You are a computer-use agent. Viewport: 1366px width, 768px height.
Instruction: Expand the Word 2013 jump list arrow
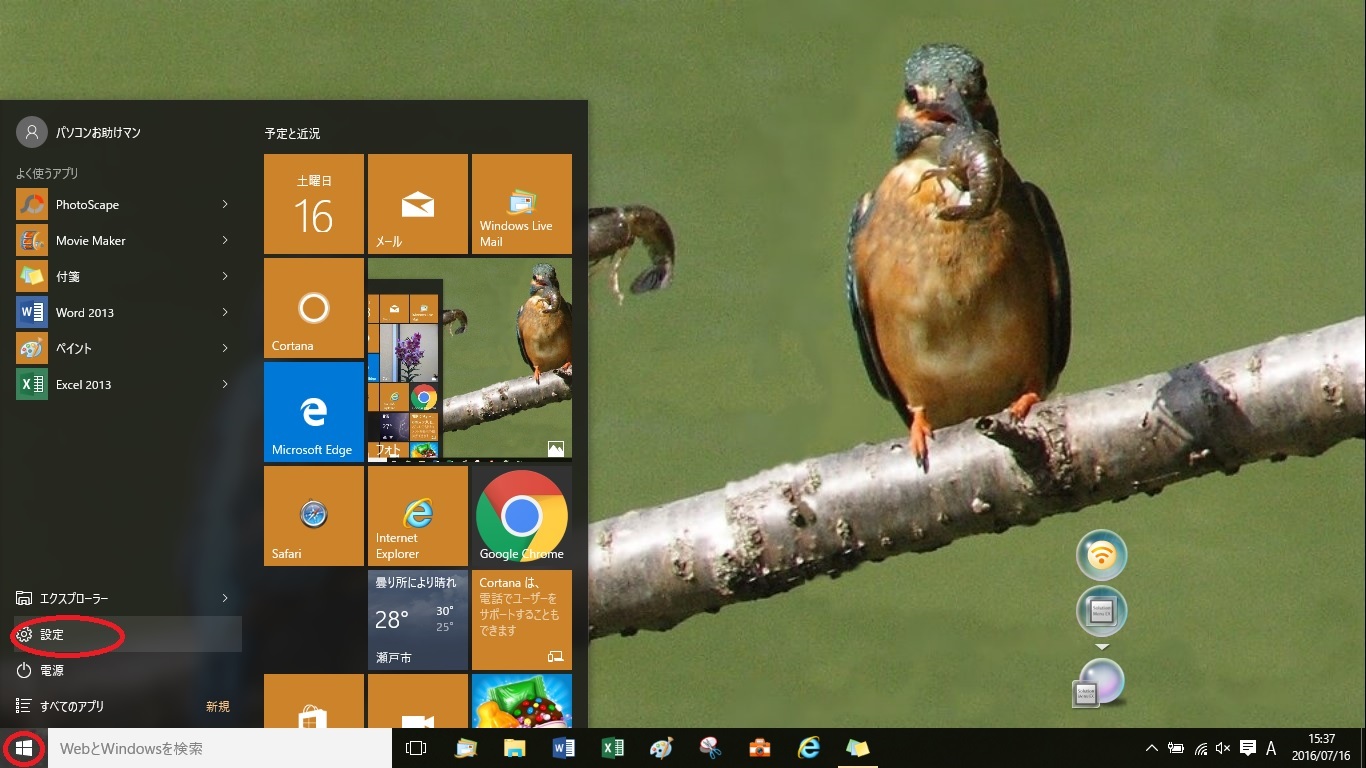click(225, 312)
